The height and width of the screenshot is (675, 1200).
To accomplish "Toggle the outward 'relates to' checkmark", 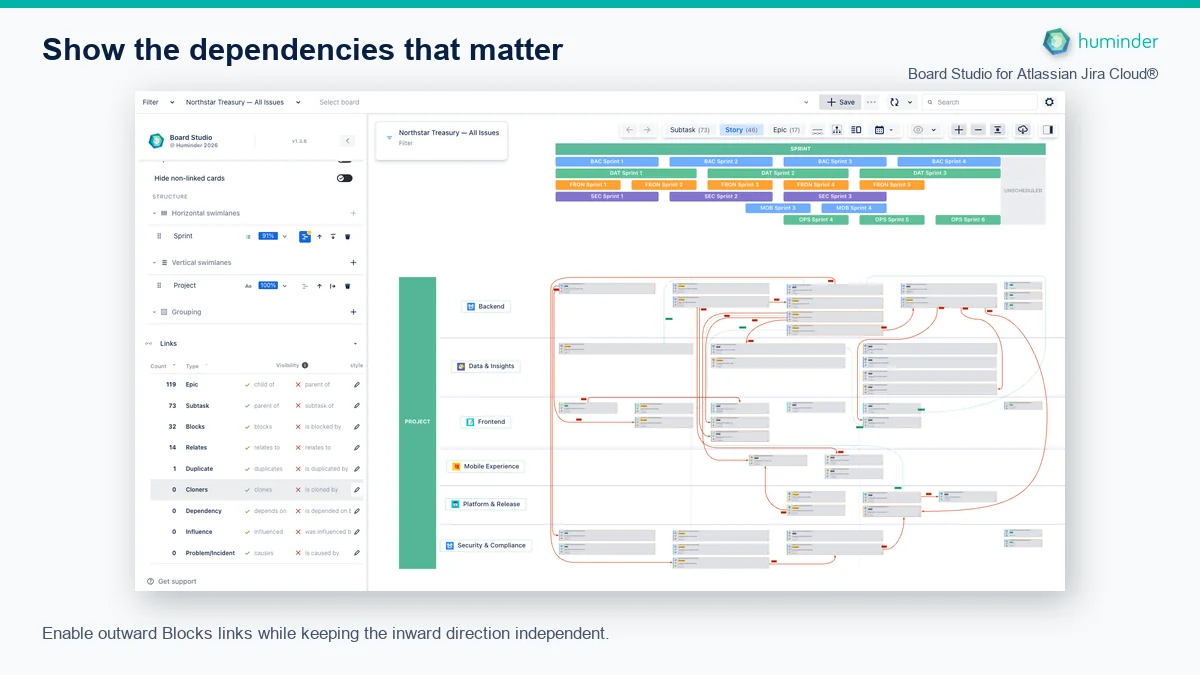I will click(248, 448).
